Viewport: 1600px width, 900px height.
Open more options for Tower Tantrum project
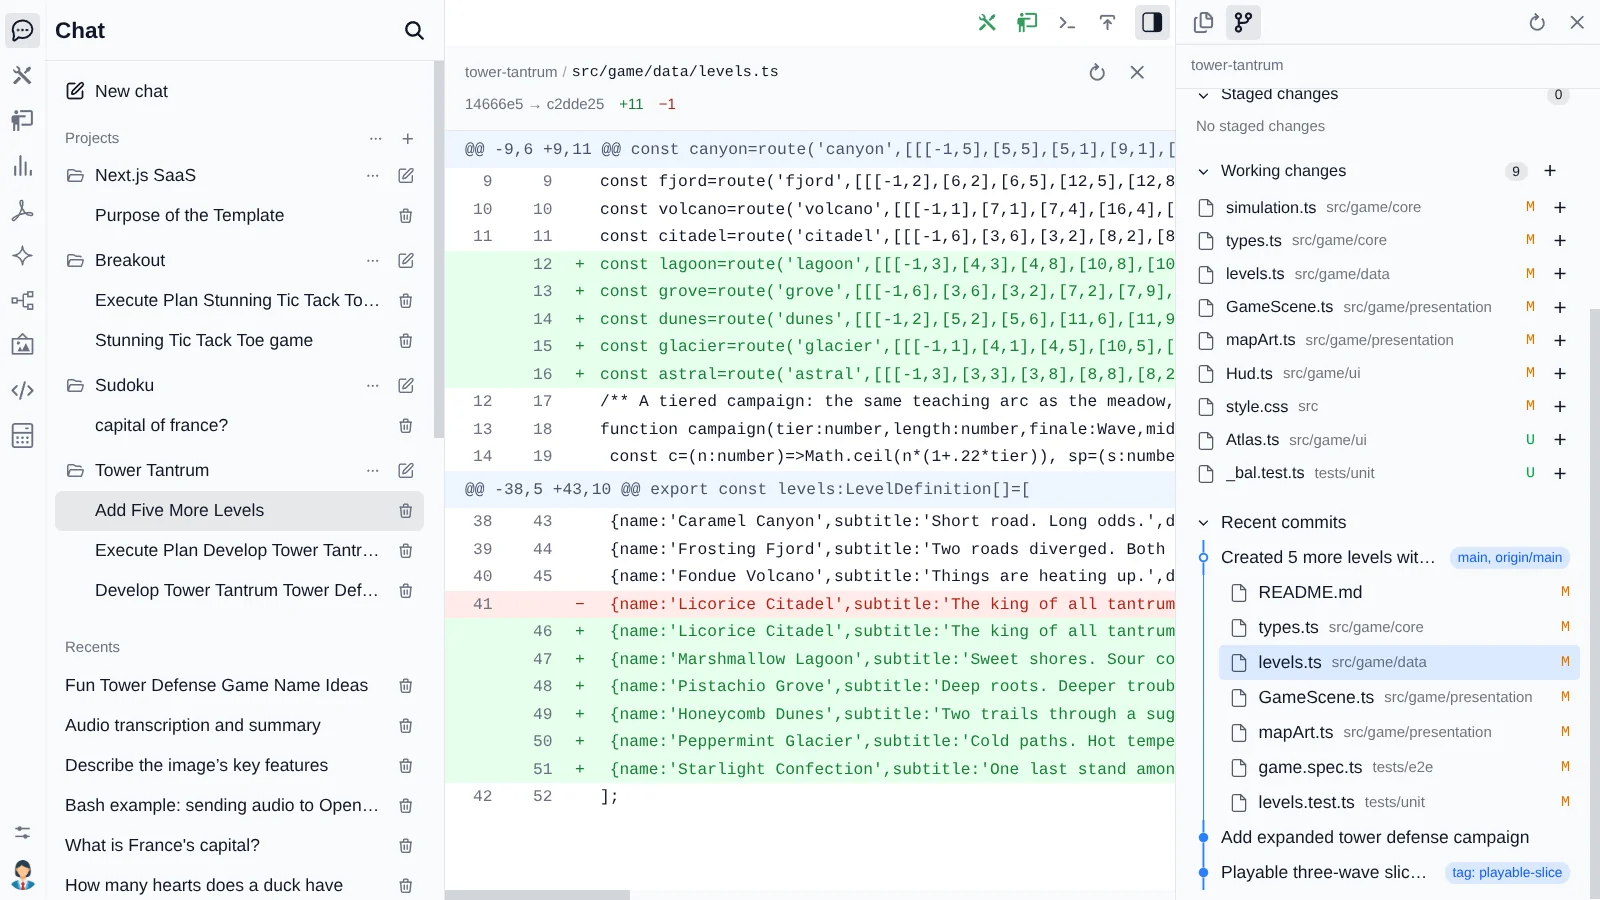point(373,470)
